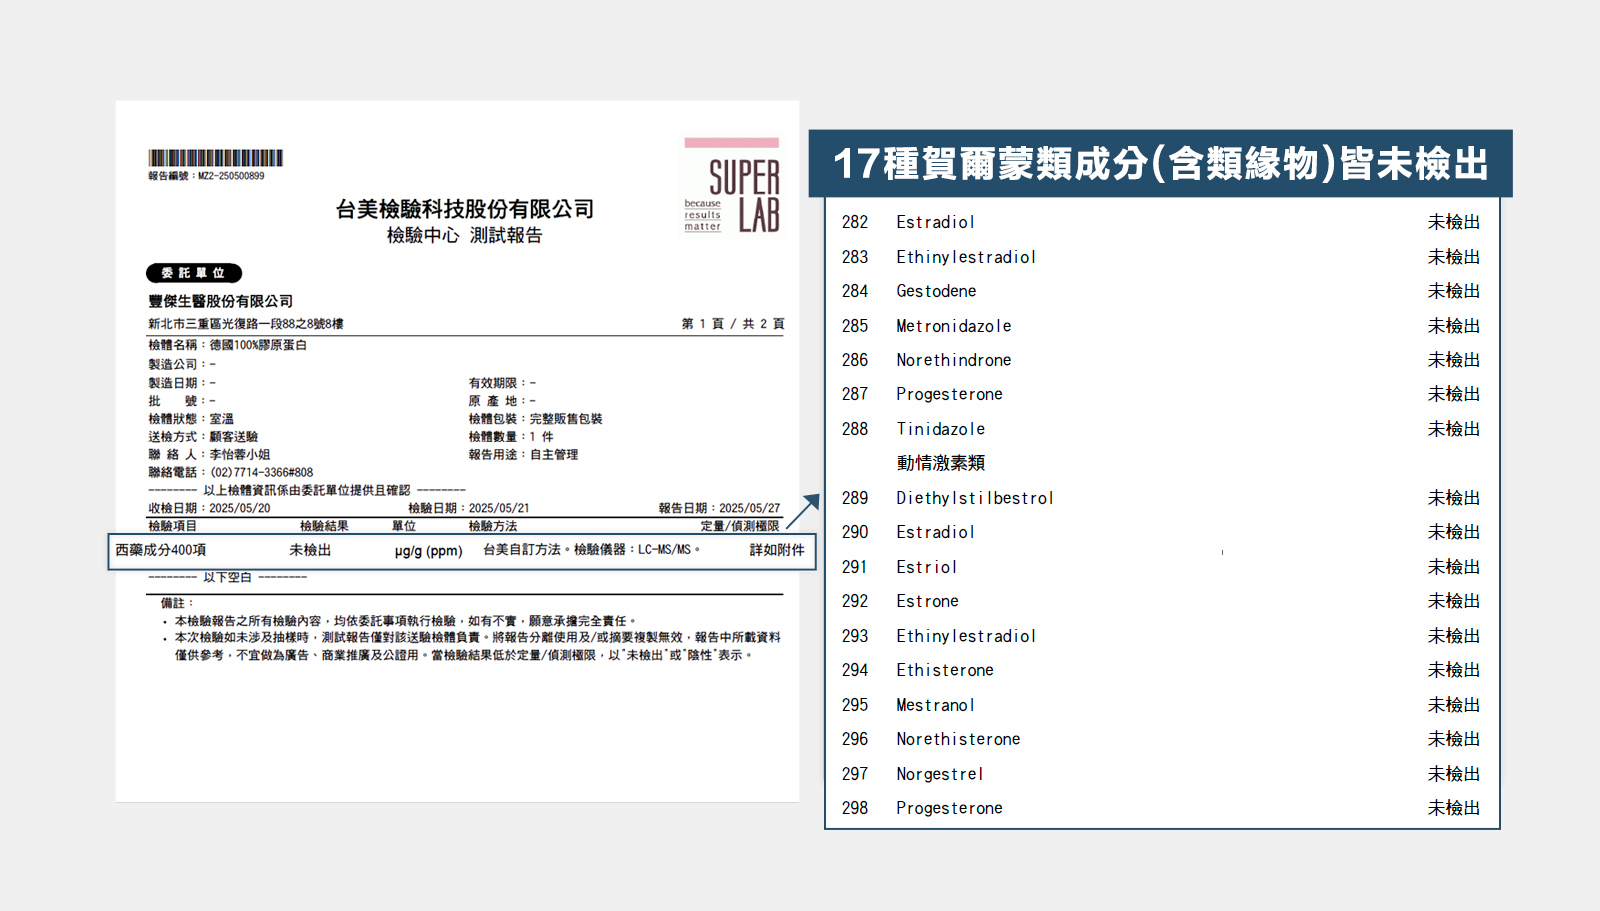Viewport: 1600px width, 911px height.
Task: Click 未檢出 result for row 298 Progesterone
Action: 1453,808
